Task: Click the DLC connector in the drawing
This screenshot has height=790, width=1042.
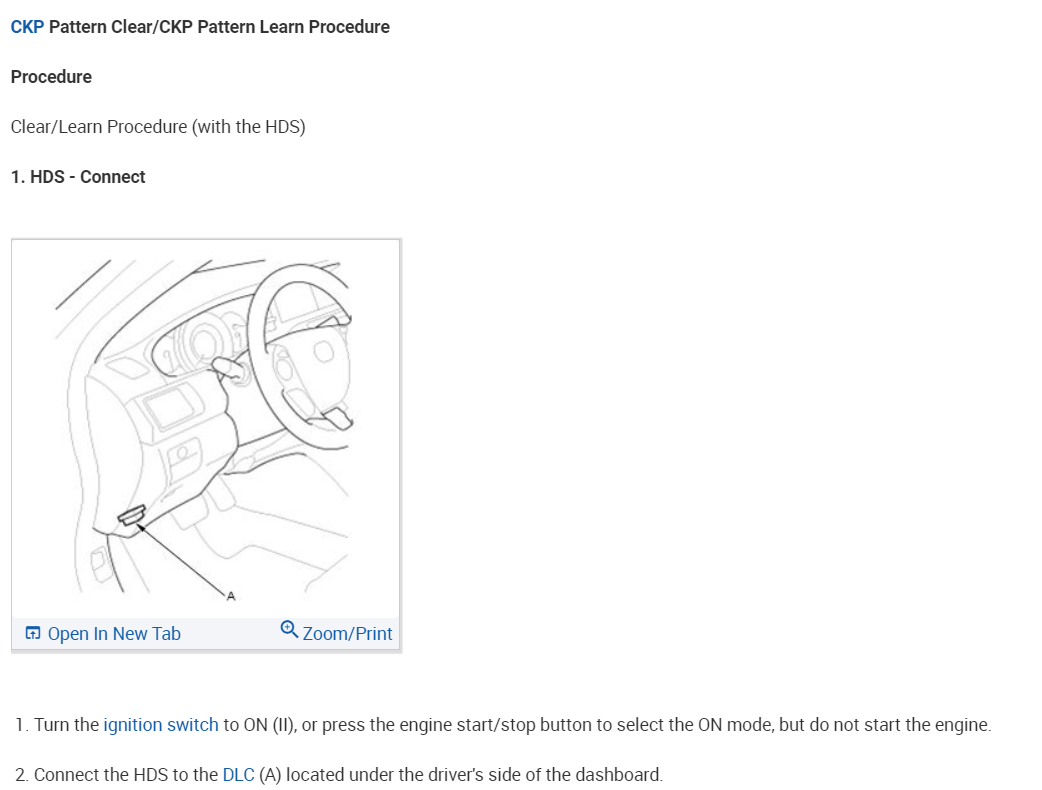Action: coord(132,516)
